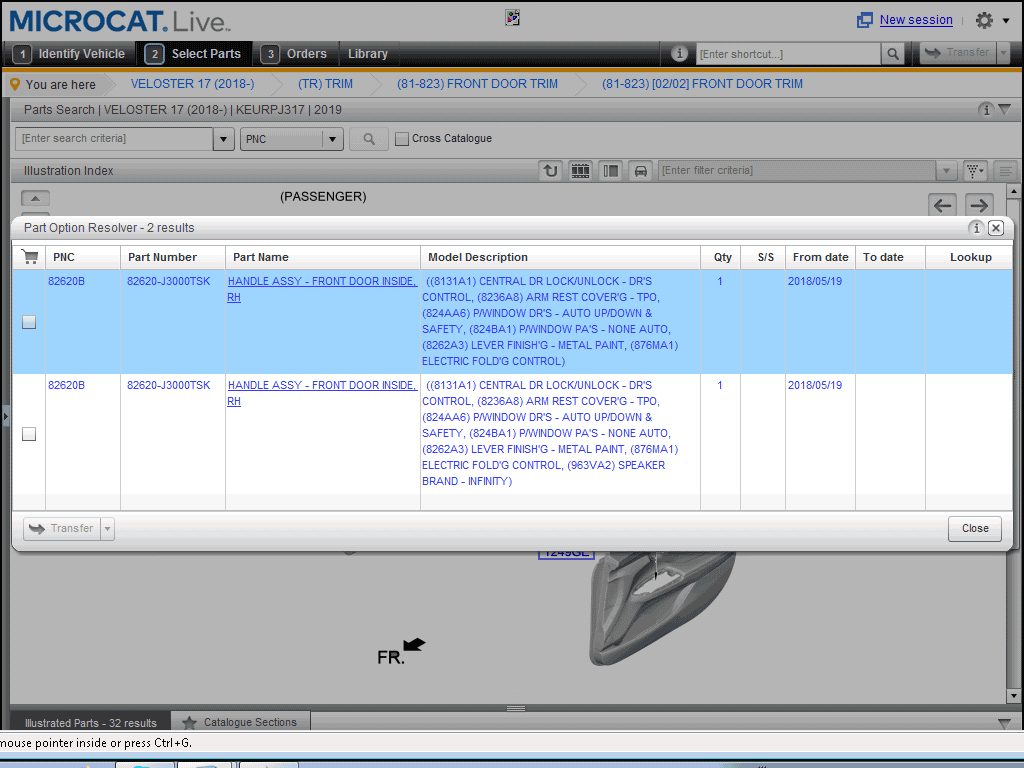Click the You are here location pin
Image resolution: width=1024 pixels, height=768 pixels.
15,84
